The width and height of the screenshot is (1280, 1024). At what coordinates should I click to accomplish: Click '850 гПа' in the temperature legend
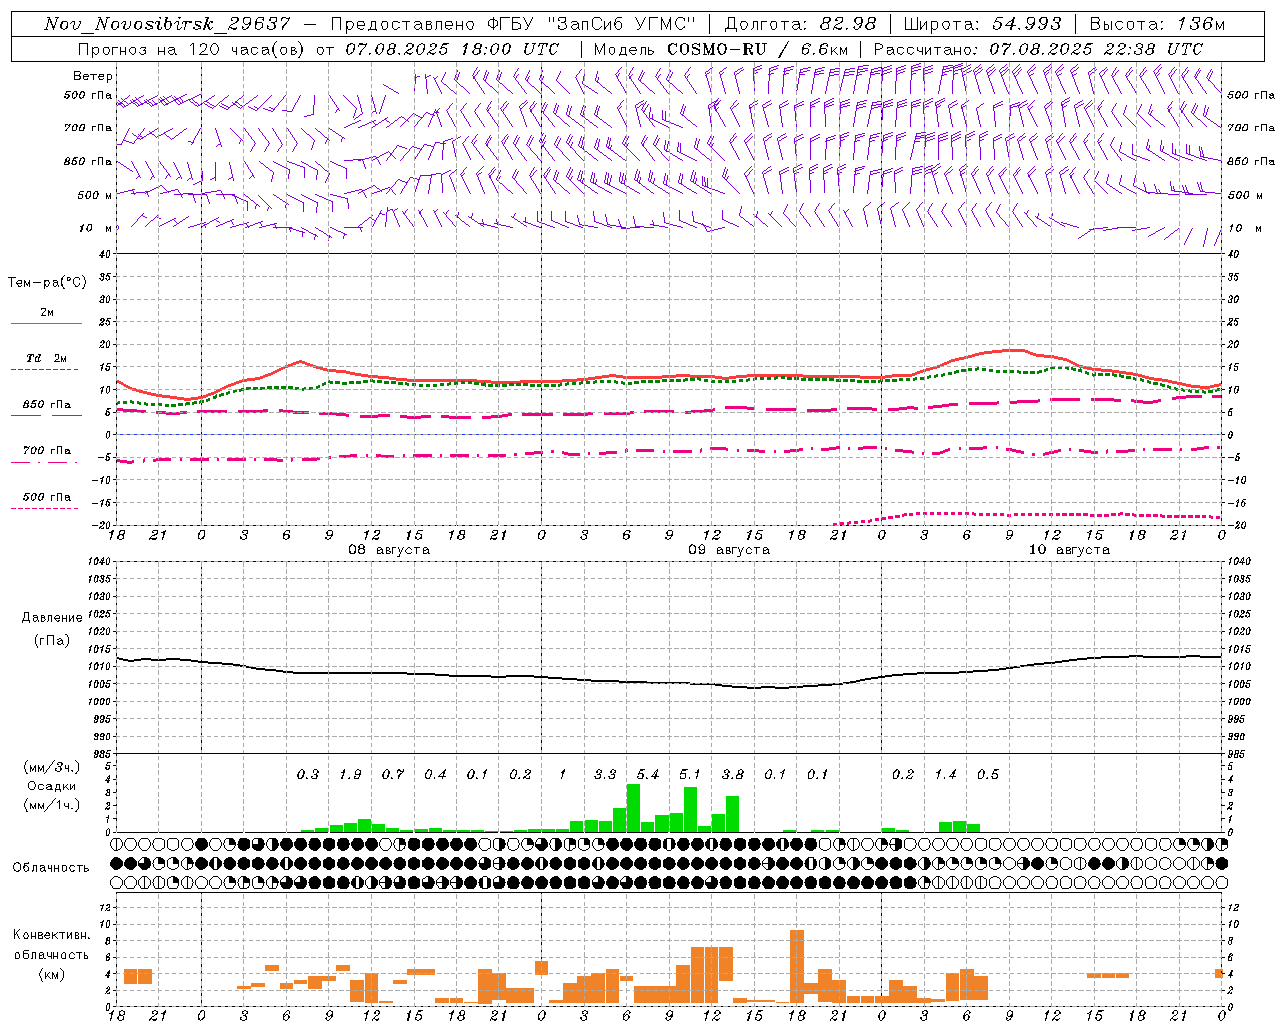click(x=46, y=405)
